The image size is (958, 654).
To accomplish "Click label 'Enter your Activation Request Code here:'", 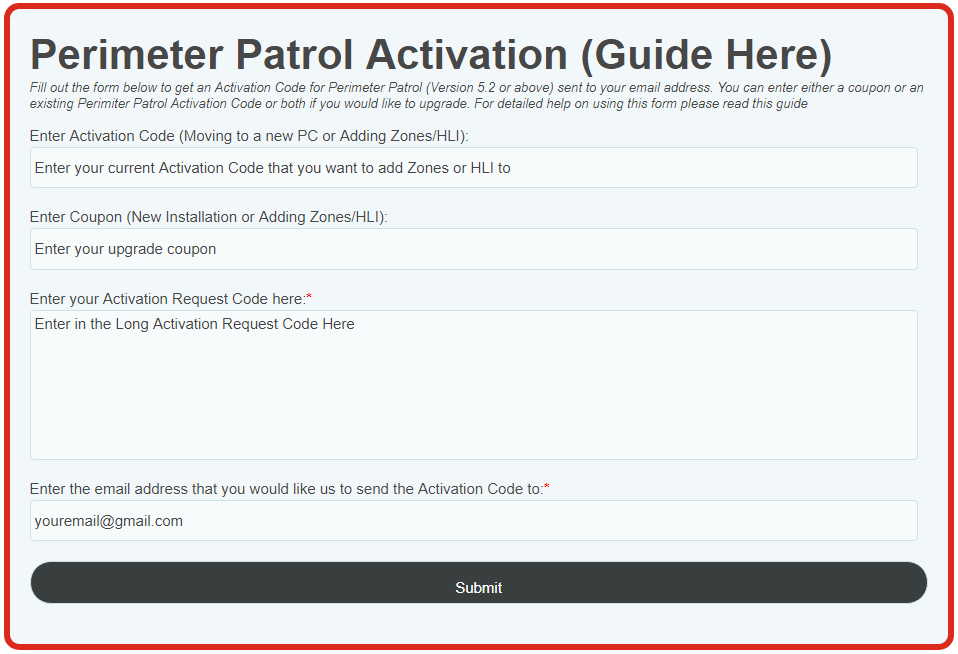I will pos(170,299).
